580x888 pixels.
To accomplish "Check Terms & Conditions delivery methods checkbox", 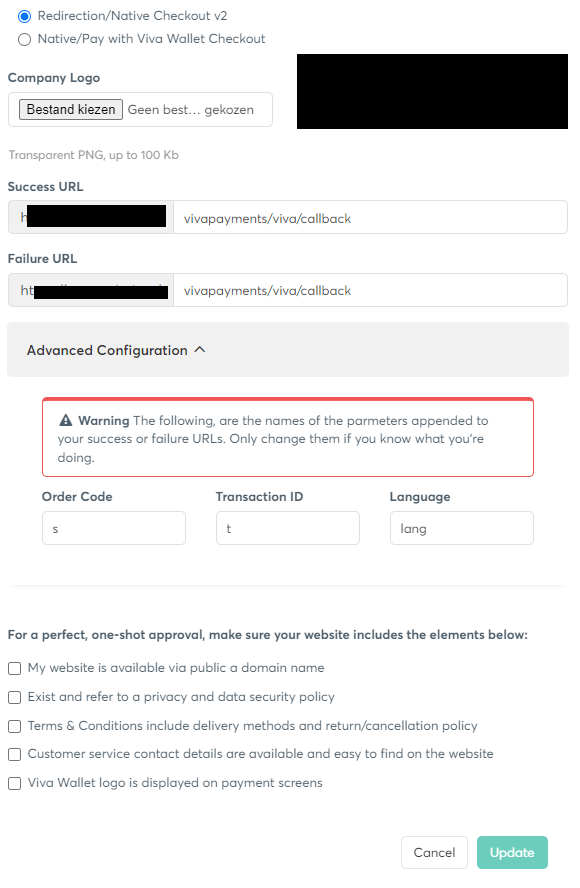I will click(15, 726).
